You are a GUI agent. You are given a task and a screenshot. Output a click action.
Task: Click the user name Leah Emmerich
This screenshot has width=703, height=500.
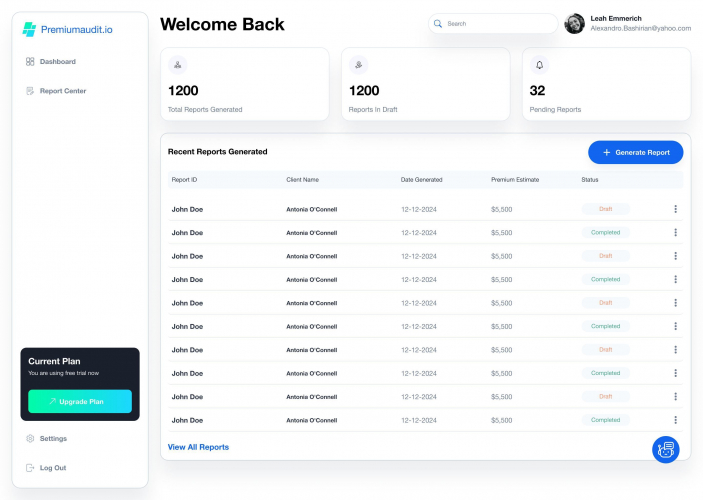click(x=616, y=18)
